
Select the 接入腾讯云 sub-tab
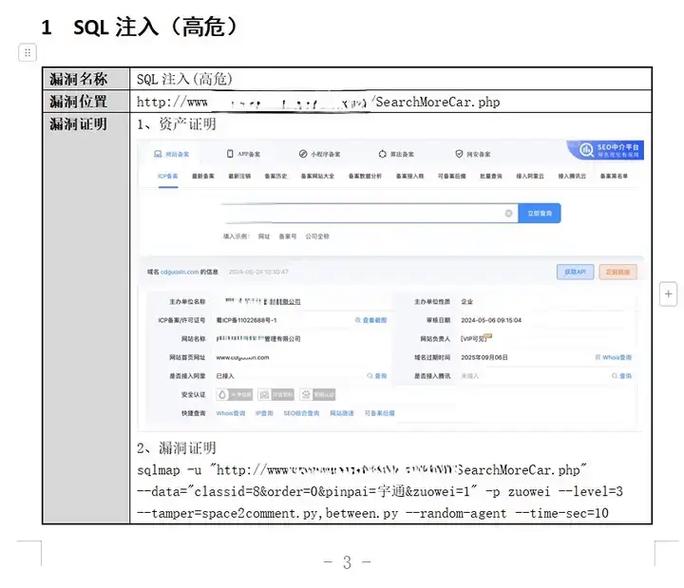click(x=572, y=176)
